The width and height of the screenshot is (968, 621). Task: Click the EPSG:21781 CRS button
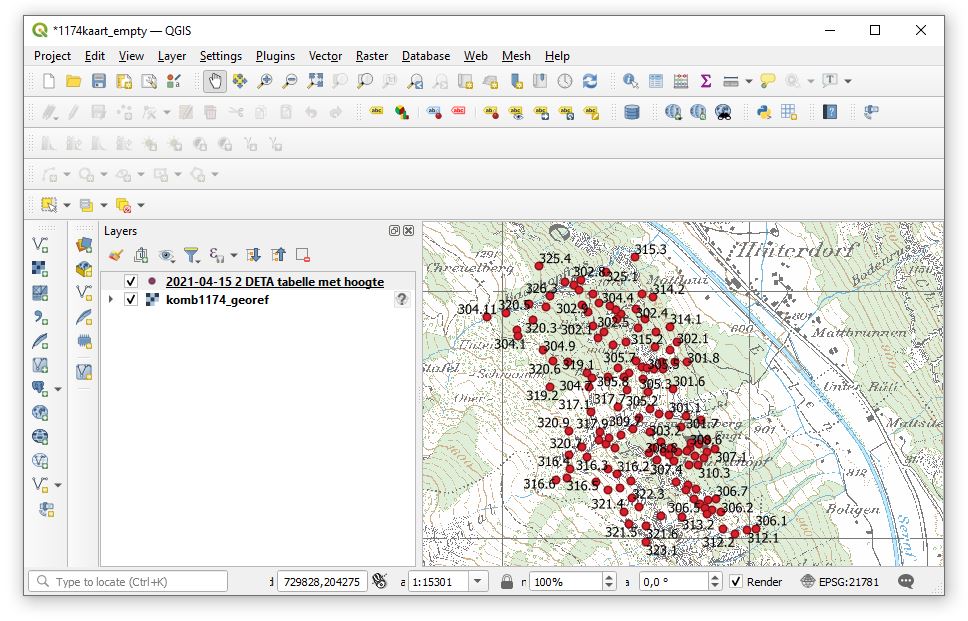[840, 582]
